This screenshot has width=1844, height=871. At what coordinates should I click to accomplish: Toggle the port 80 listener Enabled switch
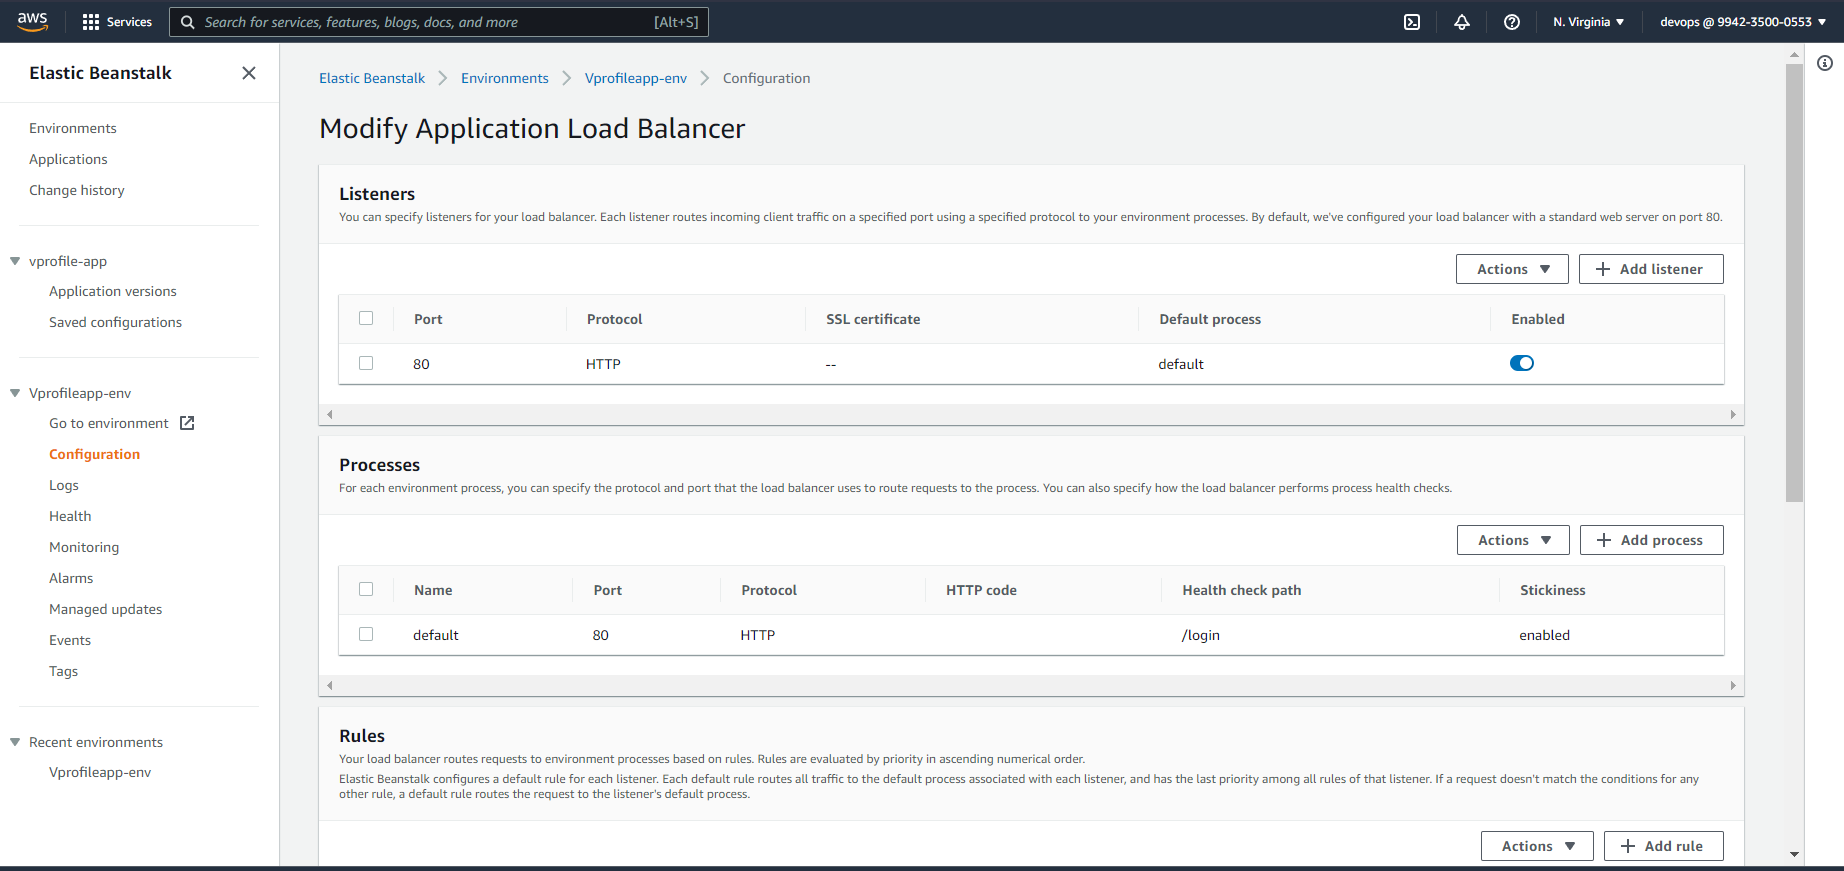[x=1522, y=363]
